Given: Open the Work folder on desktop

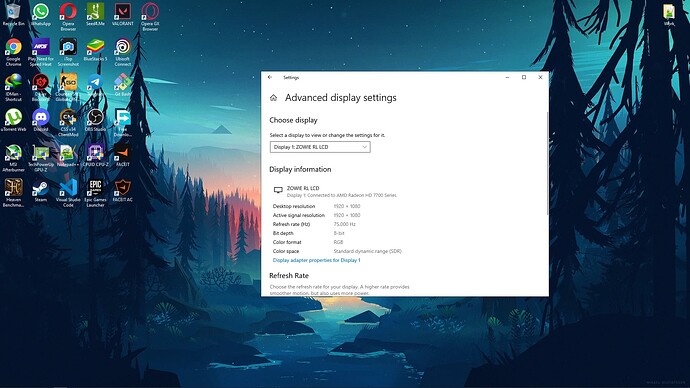Looking at the screenshot, I should [669, 15].
